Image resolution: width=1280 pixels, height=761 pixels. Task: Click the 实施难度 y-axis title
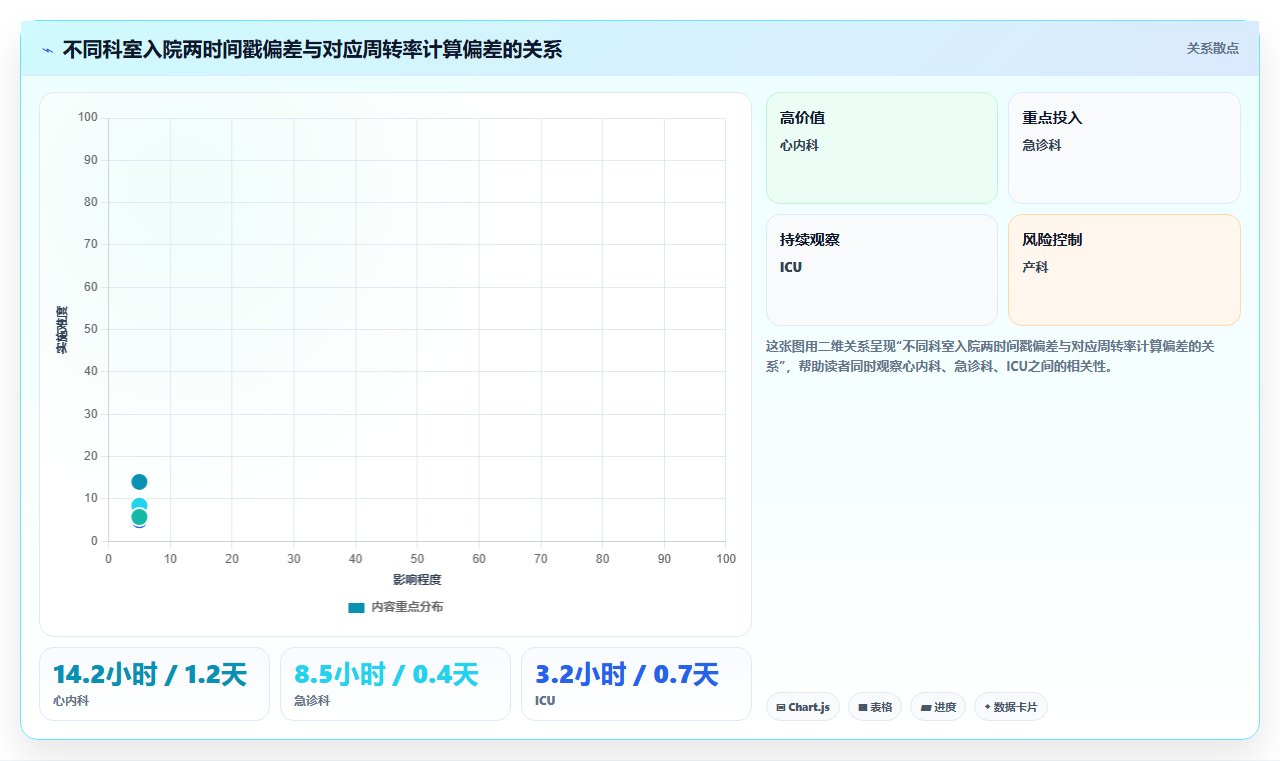(62, 329)
